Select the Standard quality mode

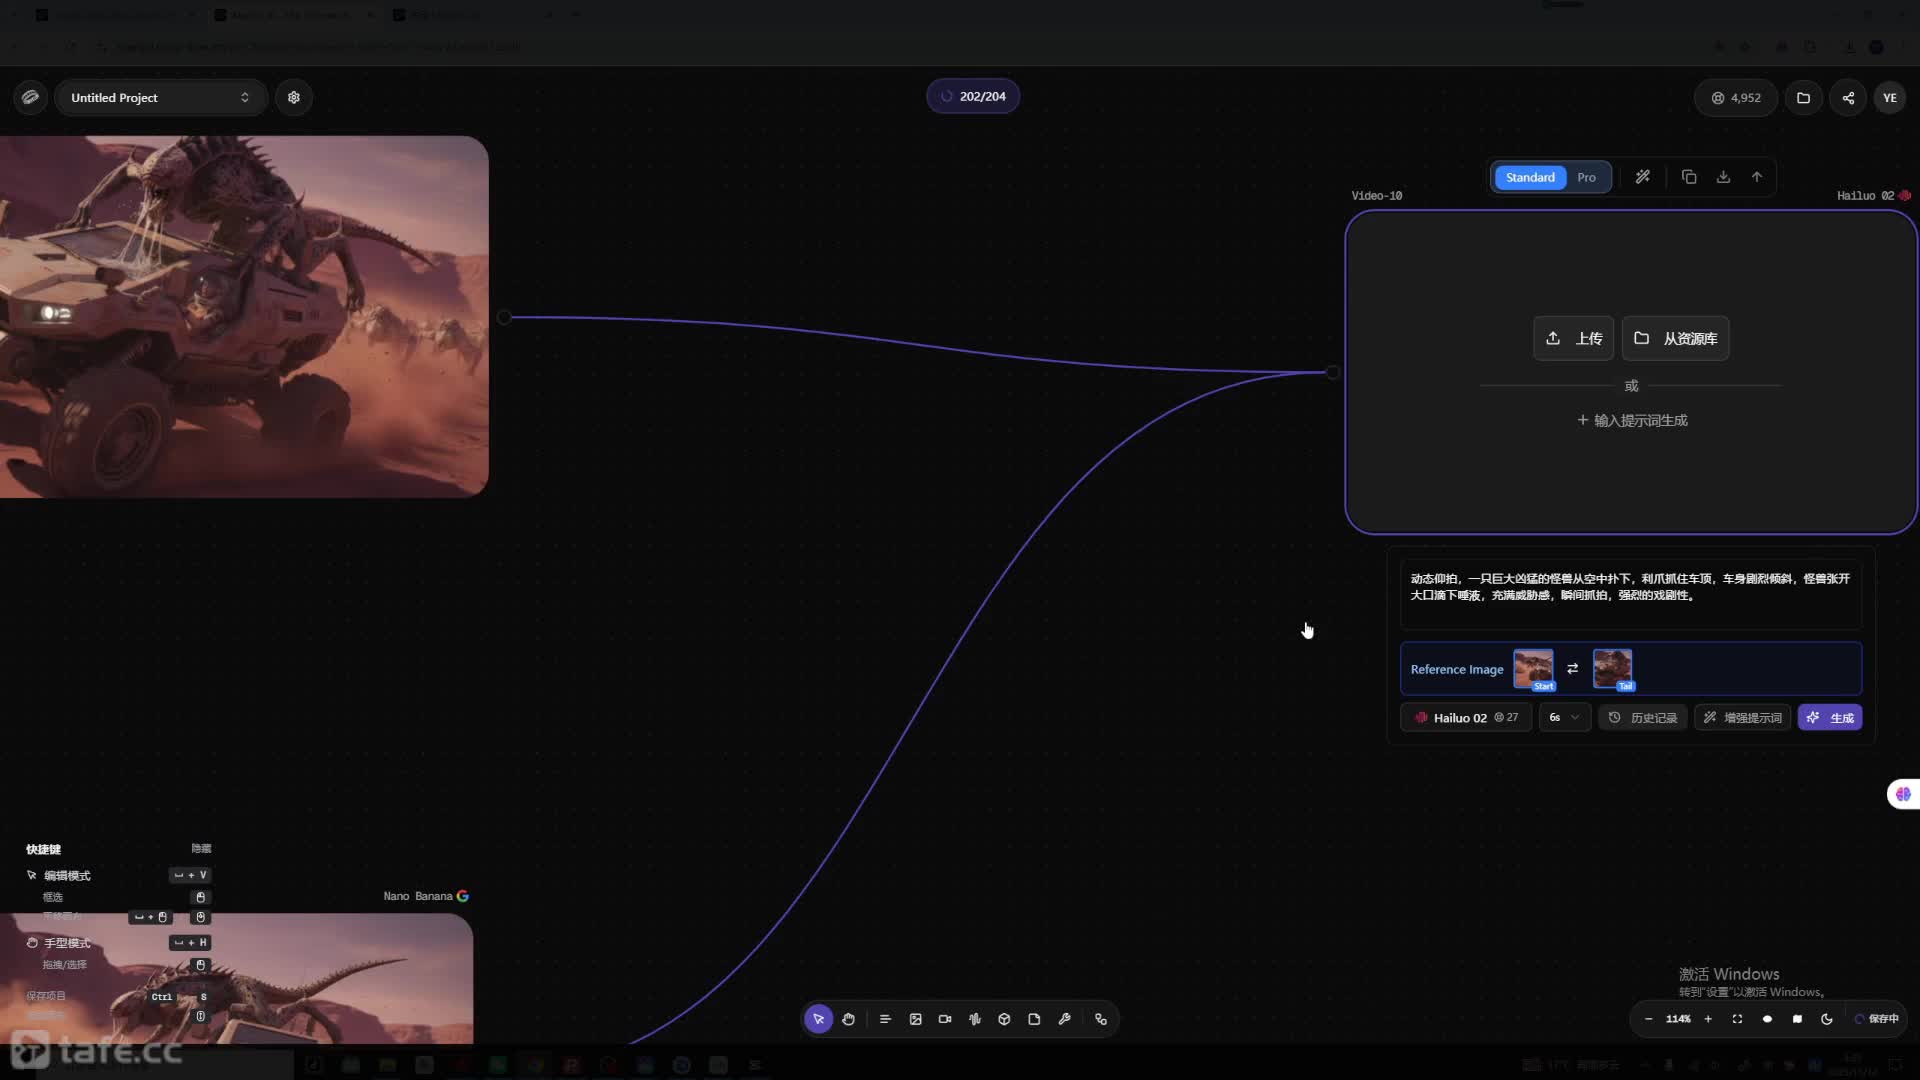point(1530,177)
